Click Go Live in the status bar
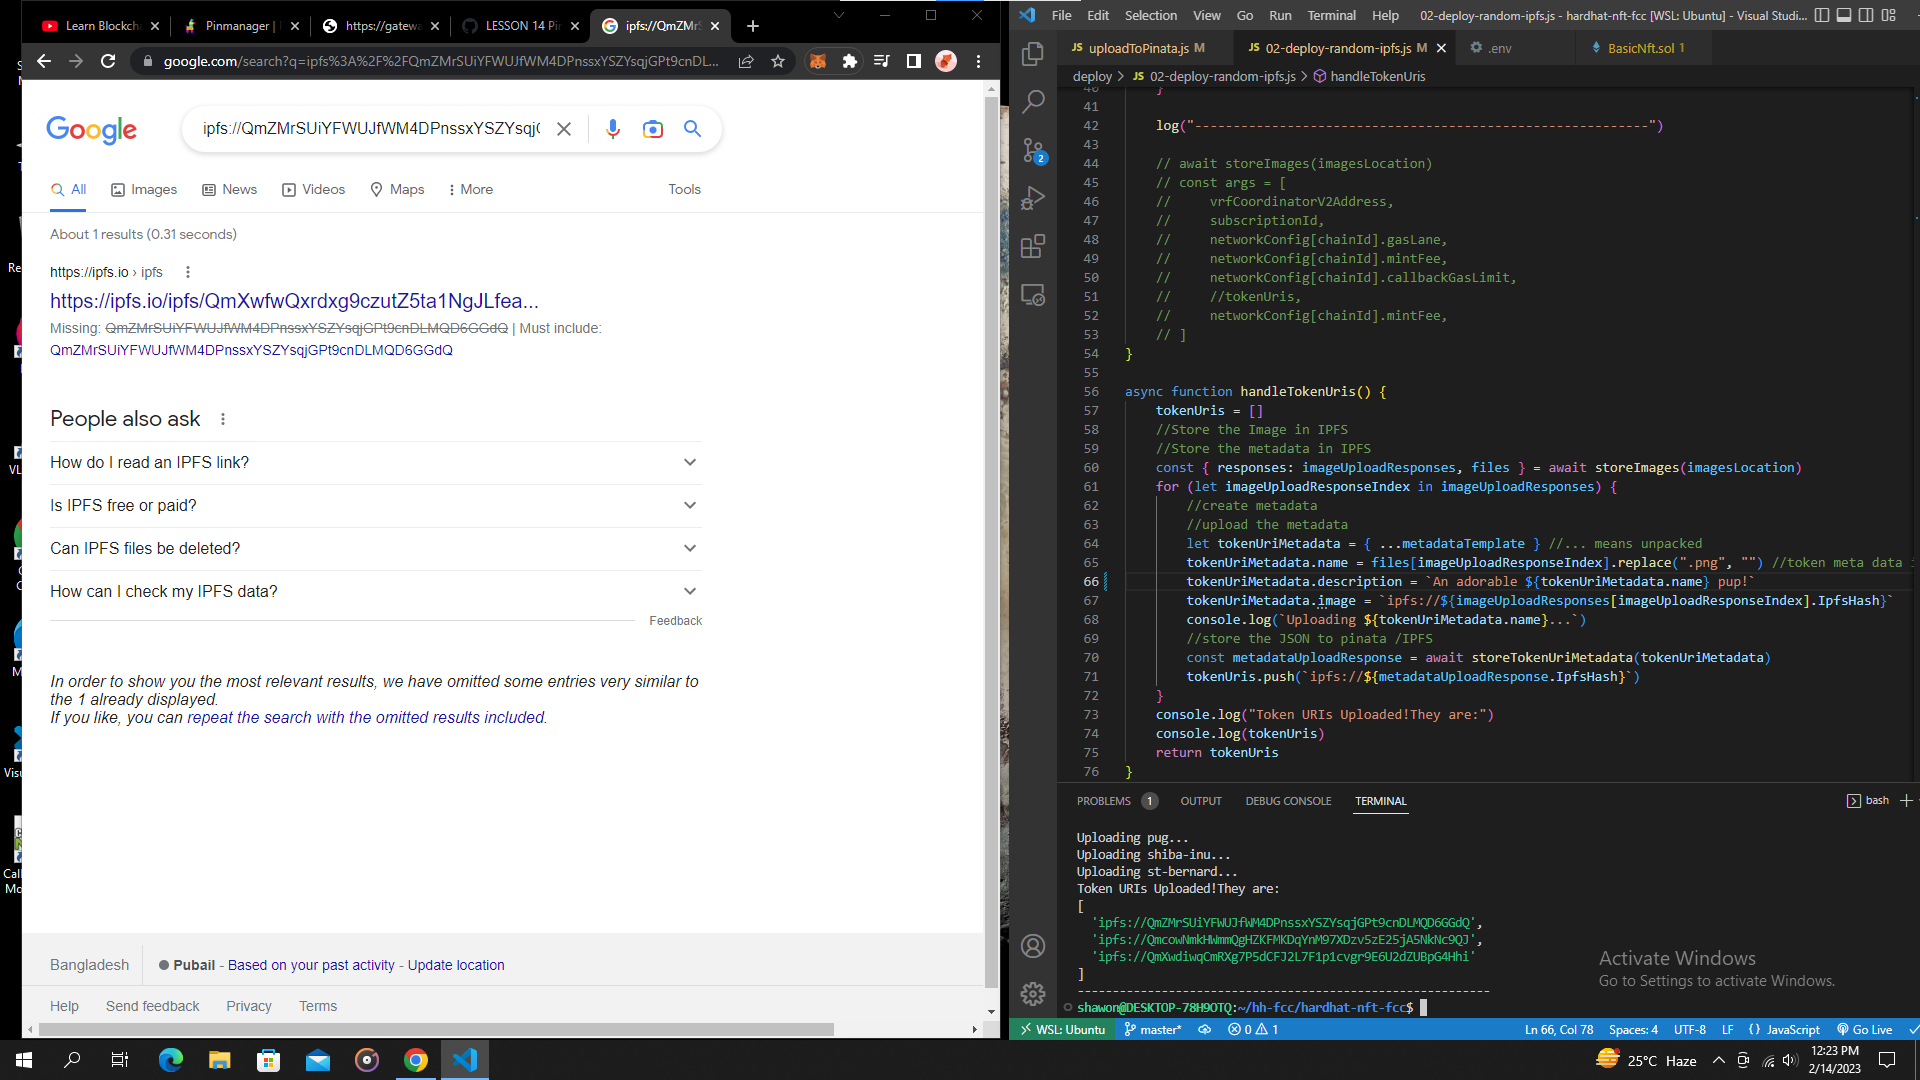 (x=1865, y=1029)
